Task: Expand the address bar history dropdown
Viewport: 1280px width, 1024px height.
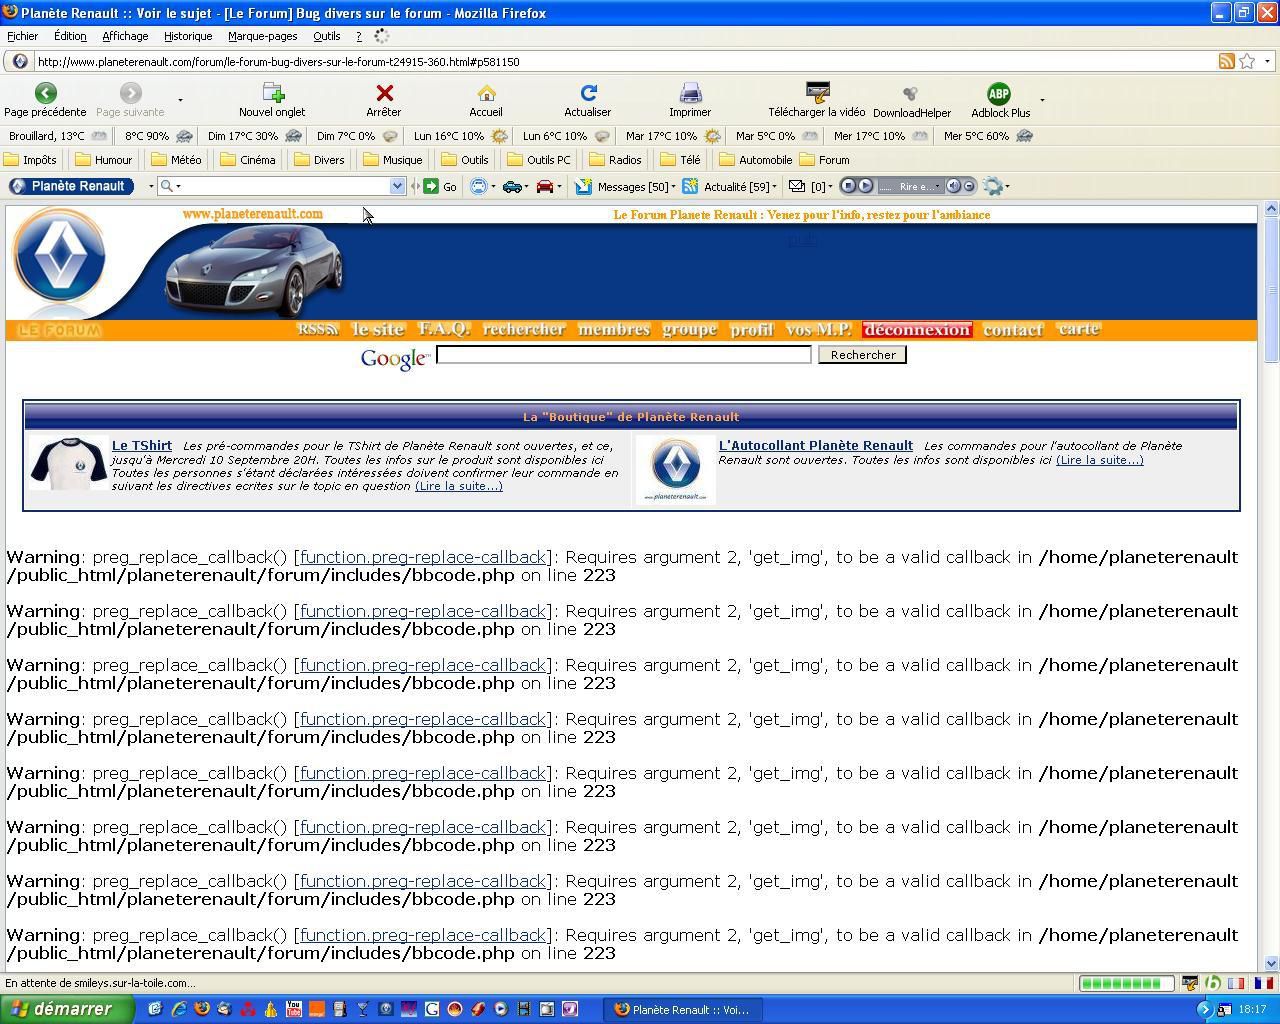Action: click(x=1267, y=61)
